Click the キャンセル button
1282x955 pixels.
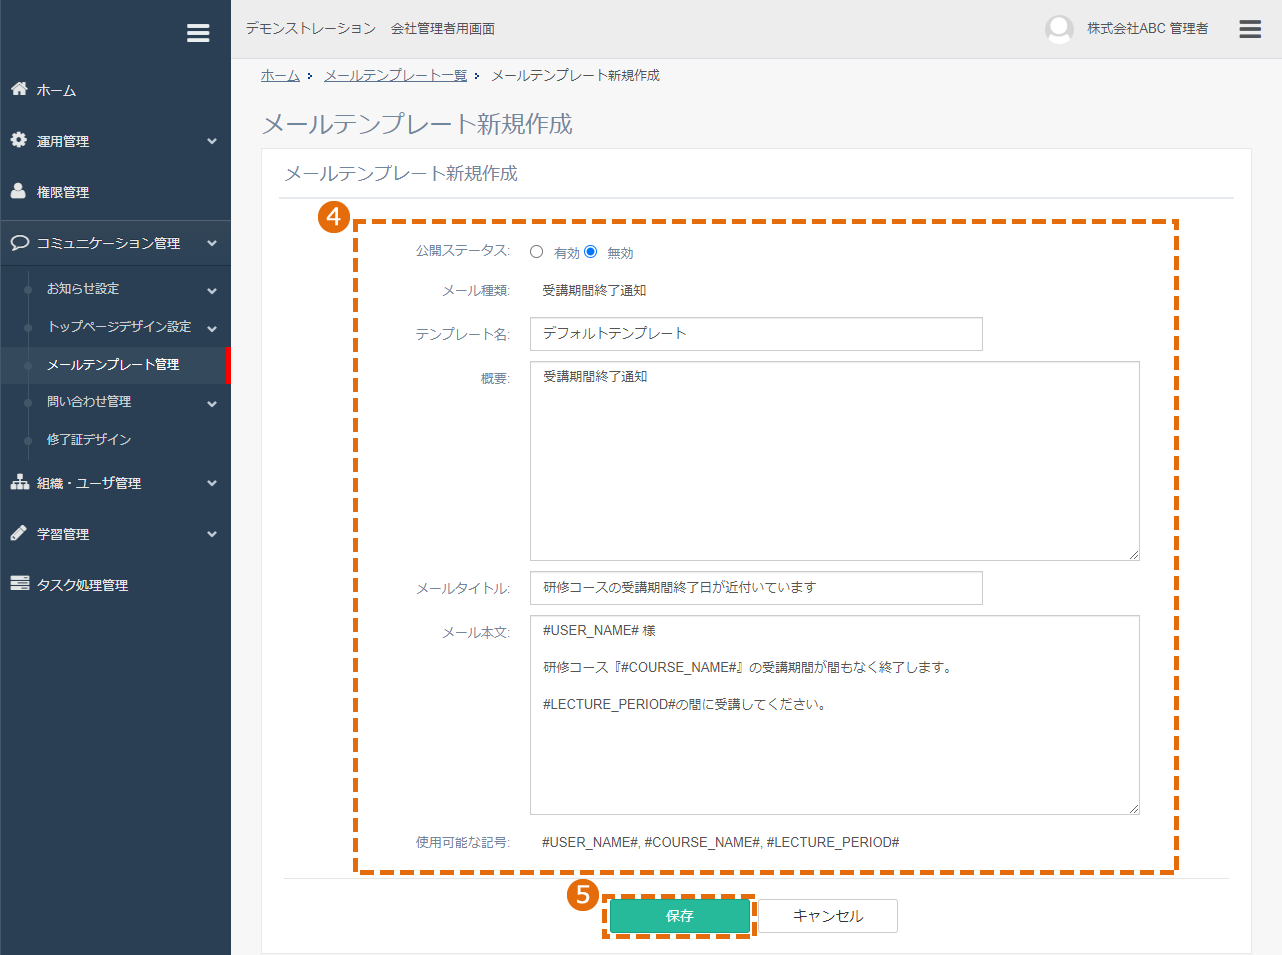click(828, 916)
